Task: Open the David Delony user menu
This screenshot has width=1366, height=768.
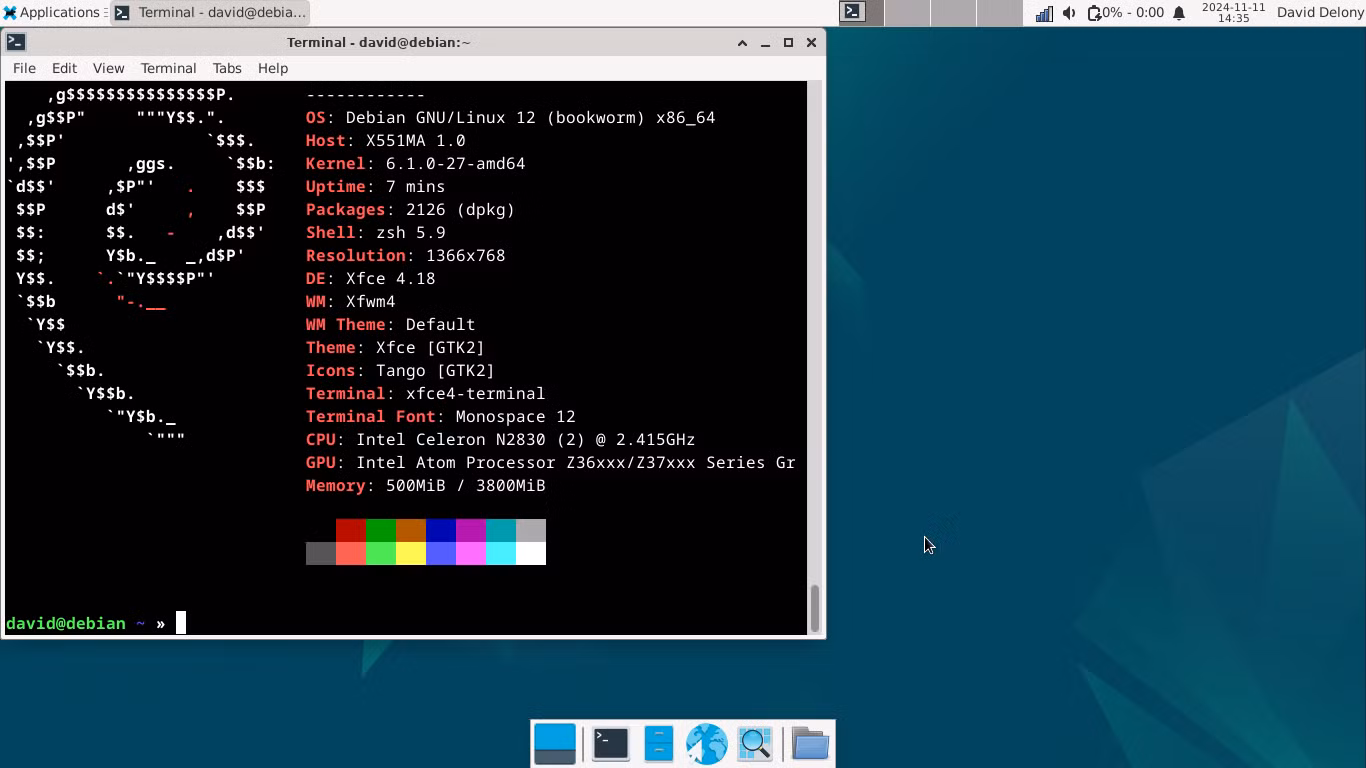Action: tap(1318, 13)
